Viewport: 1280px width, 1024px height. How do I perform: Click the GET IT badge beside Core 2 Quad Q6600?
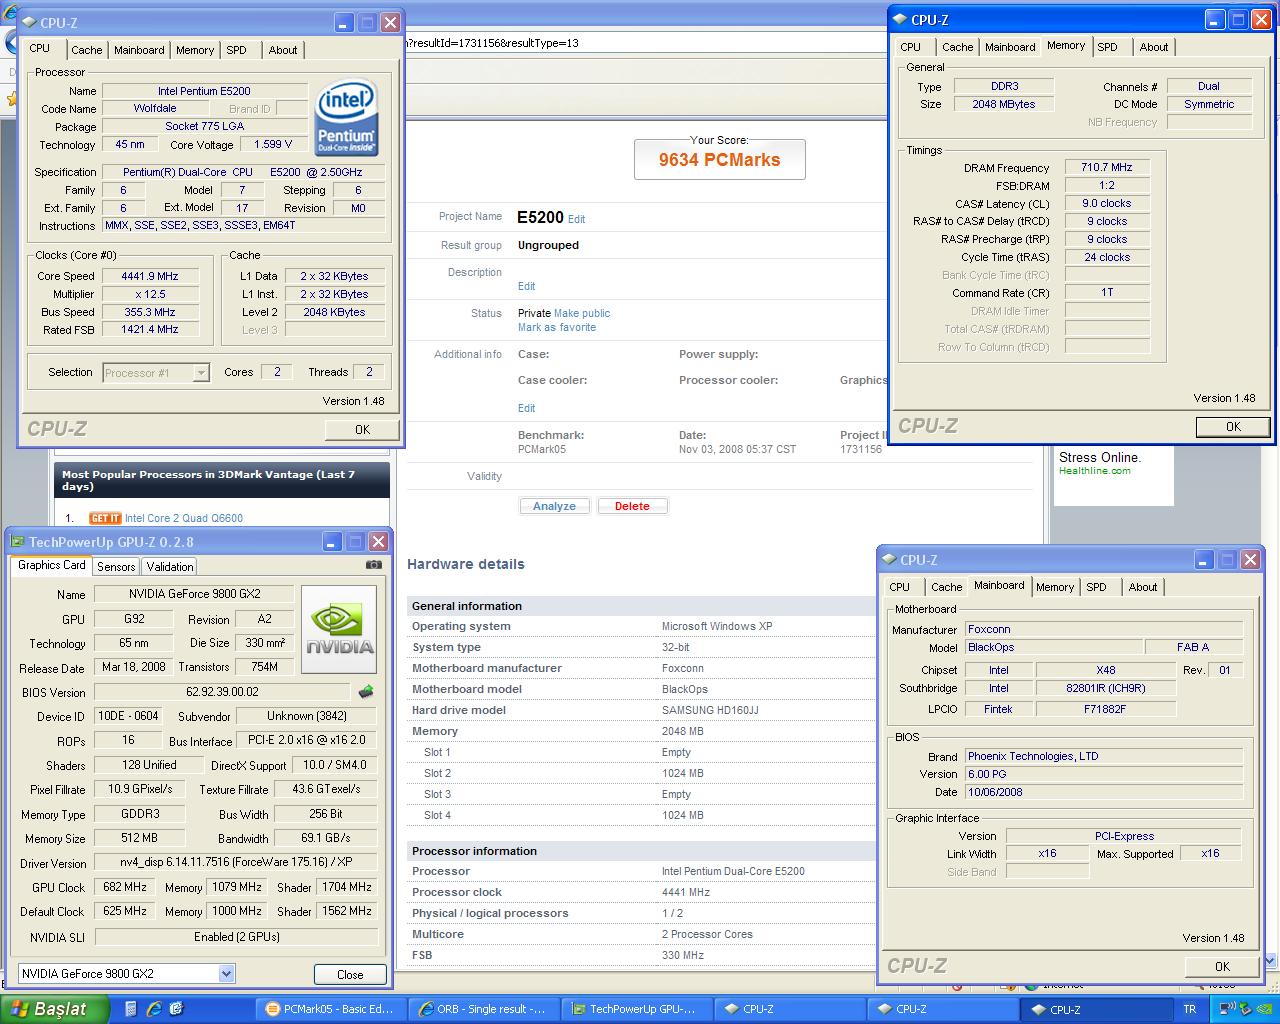(x=105, y=518)
